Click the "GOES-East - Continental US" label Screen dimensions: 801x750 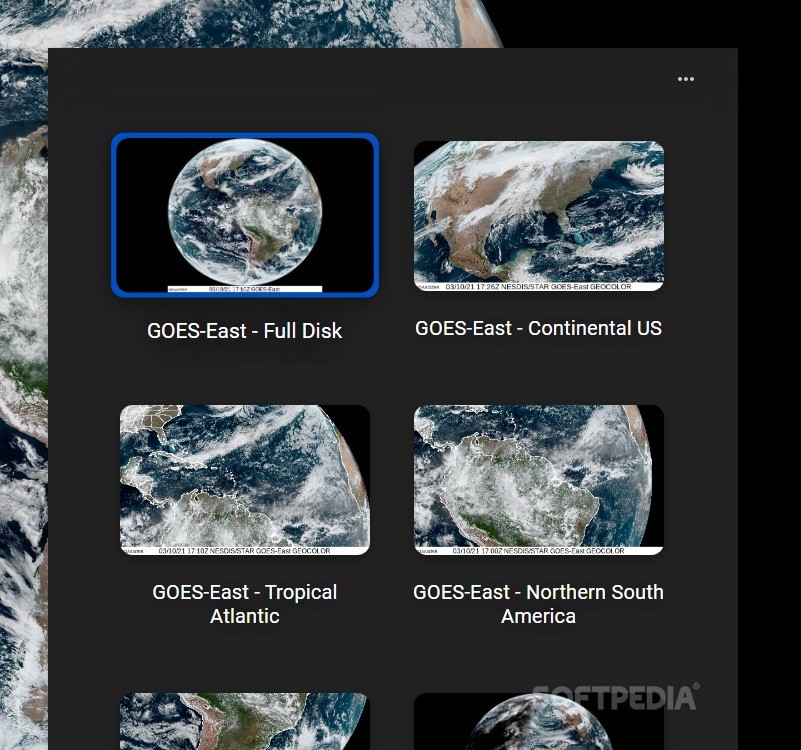538,328
